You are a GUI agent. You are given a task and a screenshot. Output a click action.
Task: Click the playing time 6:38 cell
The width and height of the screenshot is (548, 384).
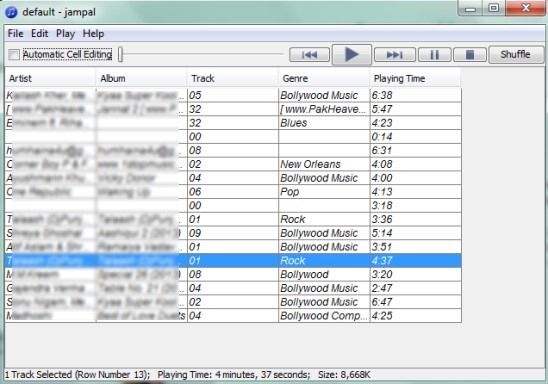416,95
